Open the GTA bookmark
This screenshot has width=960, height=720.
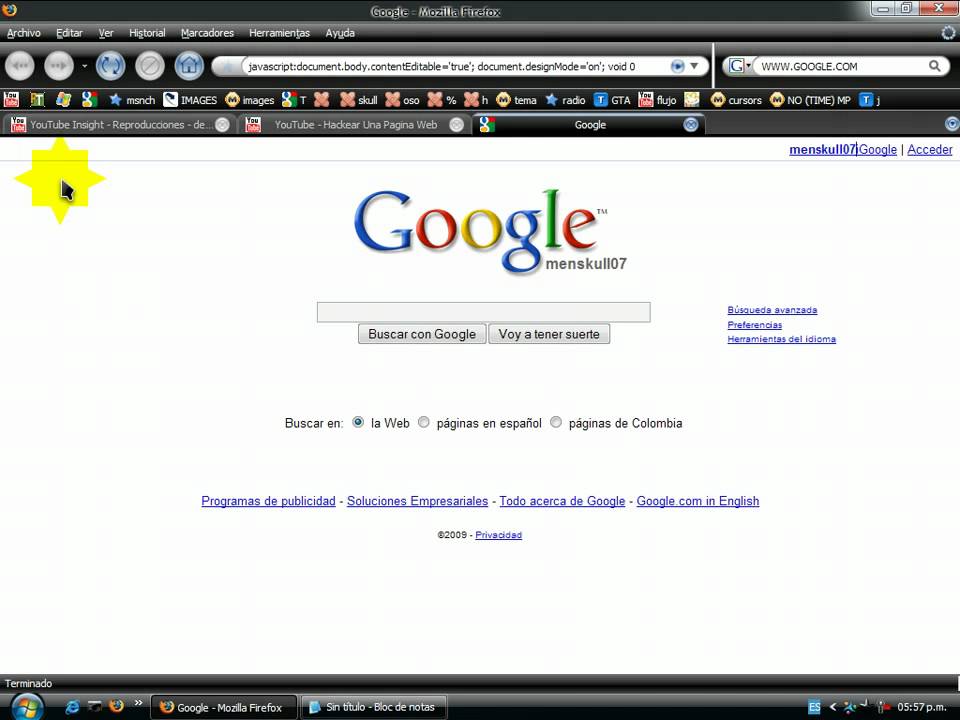pos(612,100)
